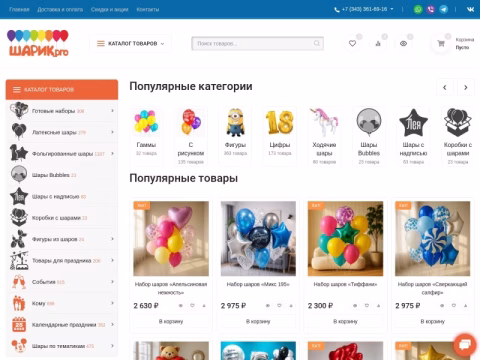Screen dimensions: 480x360
Task: Open Viber messenger icon in header
Action: [x=431, y=9]
